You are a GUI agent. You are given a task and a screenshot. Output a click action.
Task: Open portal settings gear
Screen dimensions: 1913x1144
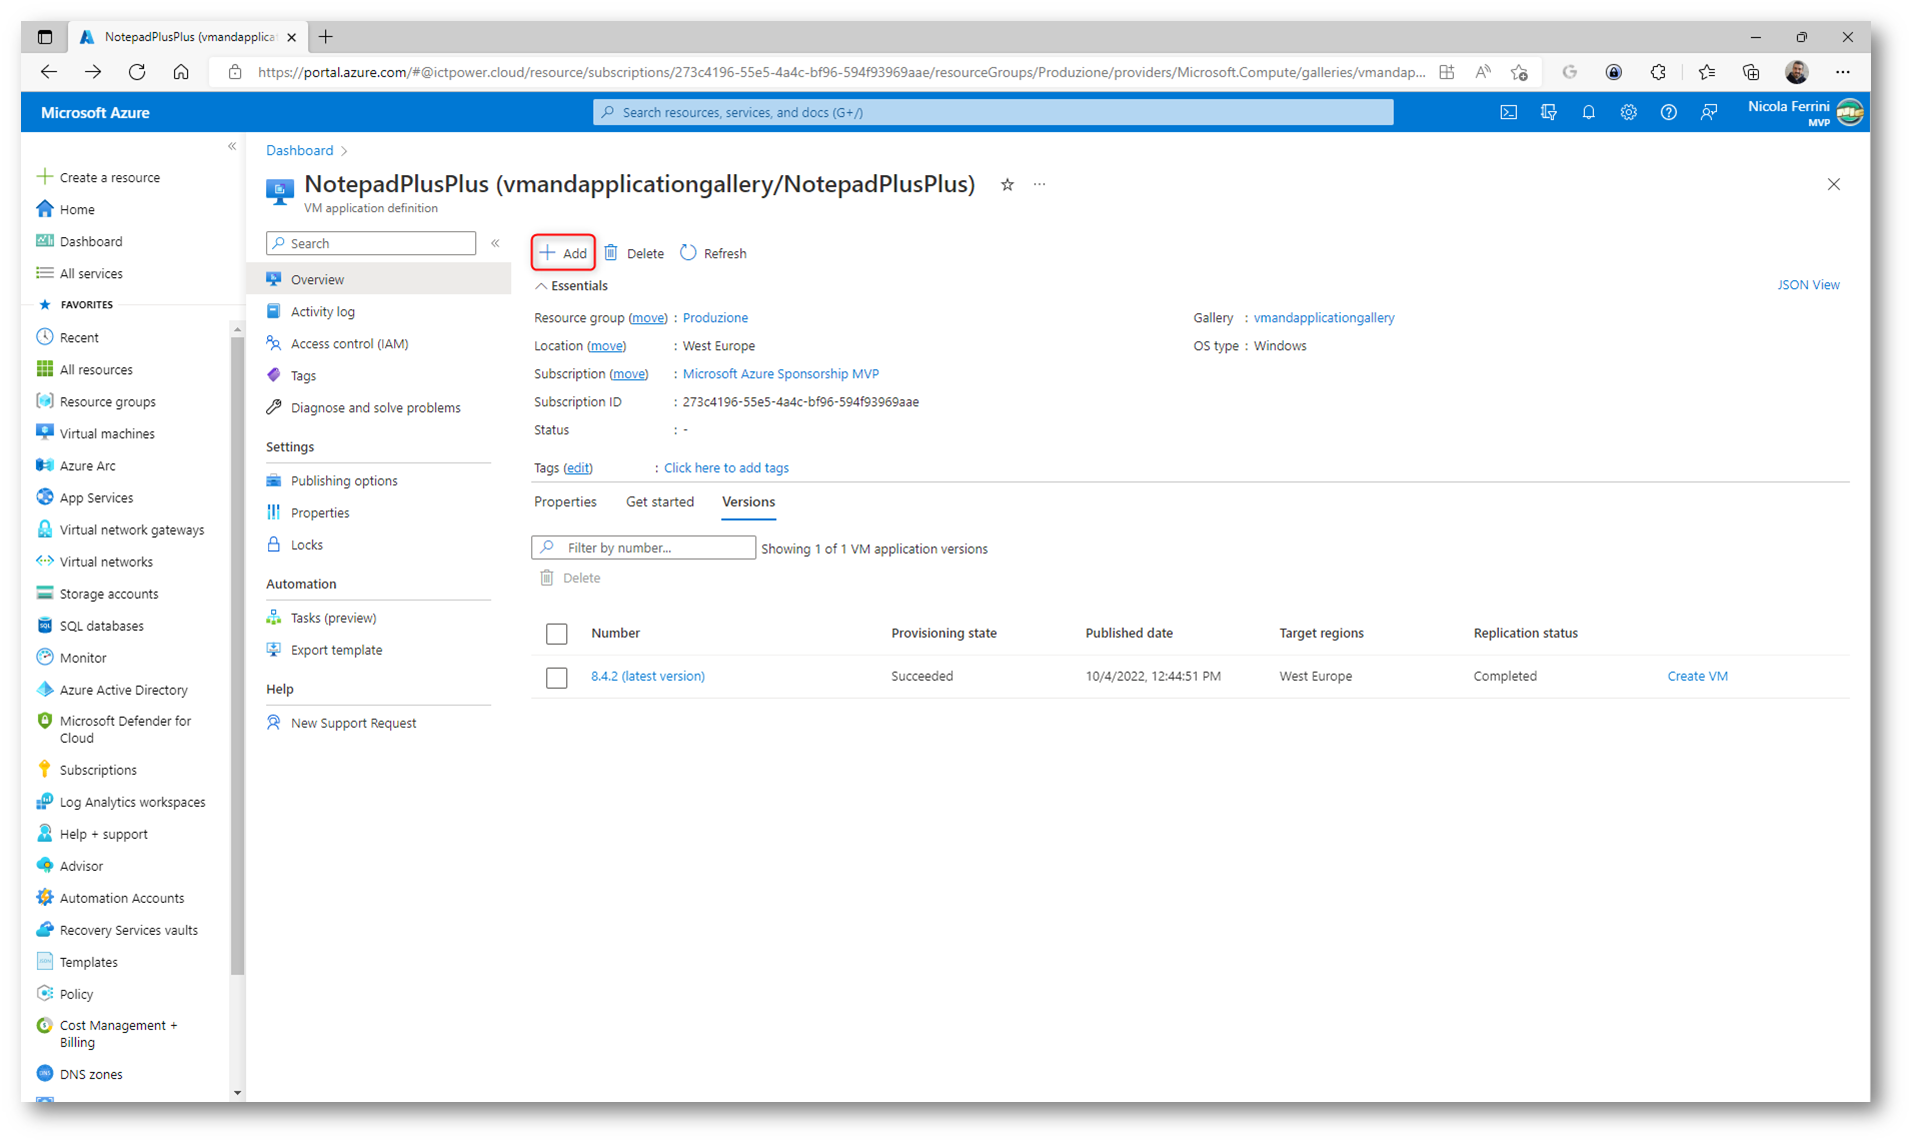point(1628,113)
